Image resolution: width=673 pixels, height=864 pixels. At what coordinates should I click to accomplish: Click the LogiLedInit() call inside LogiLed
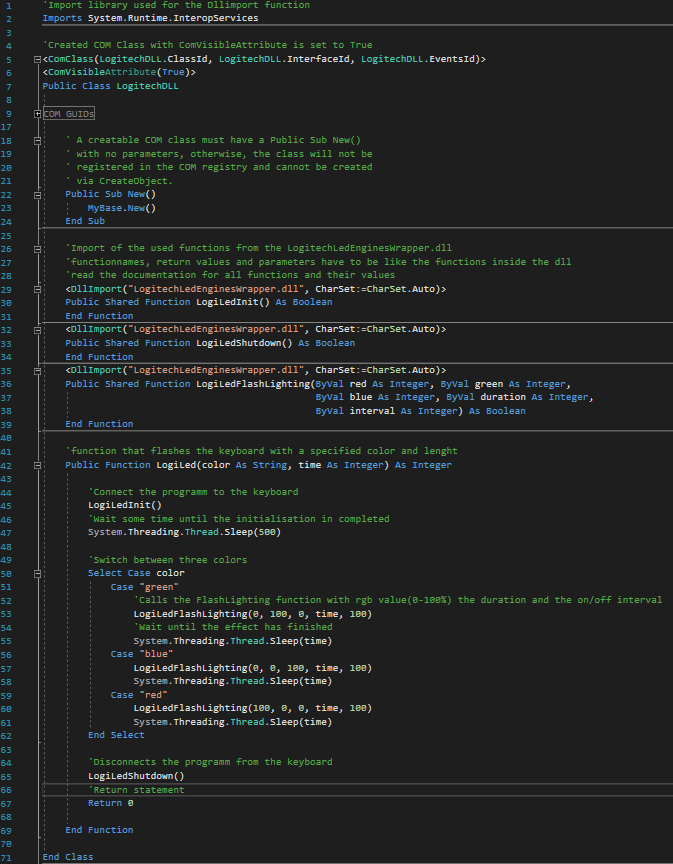coord(125,505)
